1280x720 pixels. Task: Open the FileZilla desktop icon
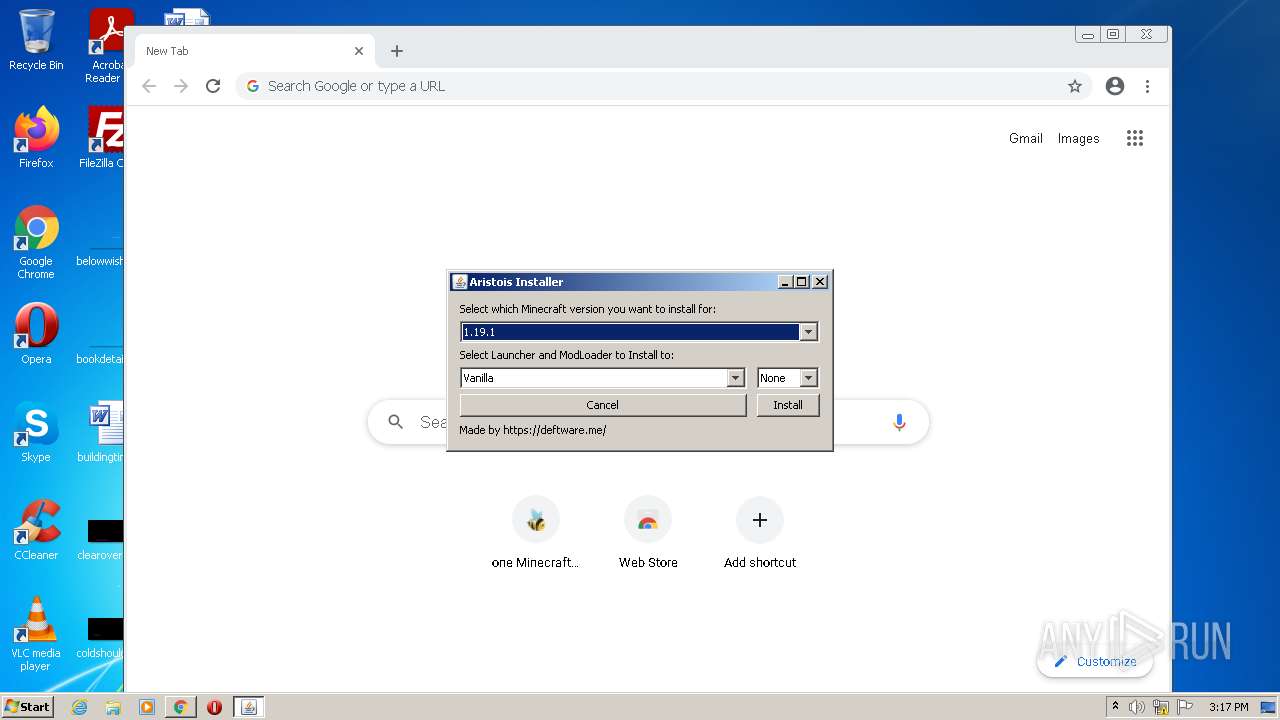pos(103,138)
